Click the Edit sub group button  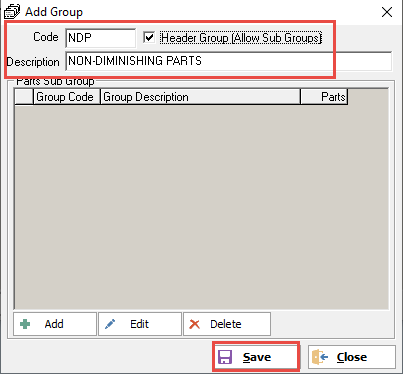pos(140,324)
